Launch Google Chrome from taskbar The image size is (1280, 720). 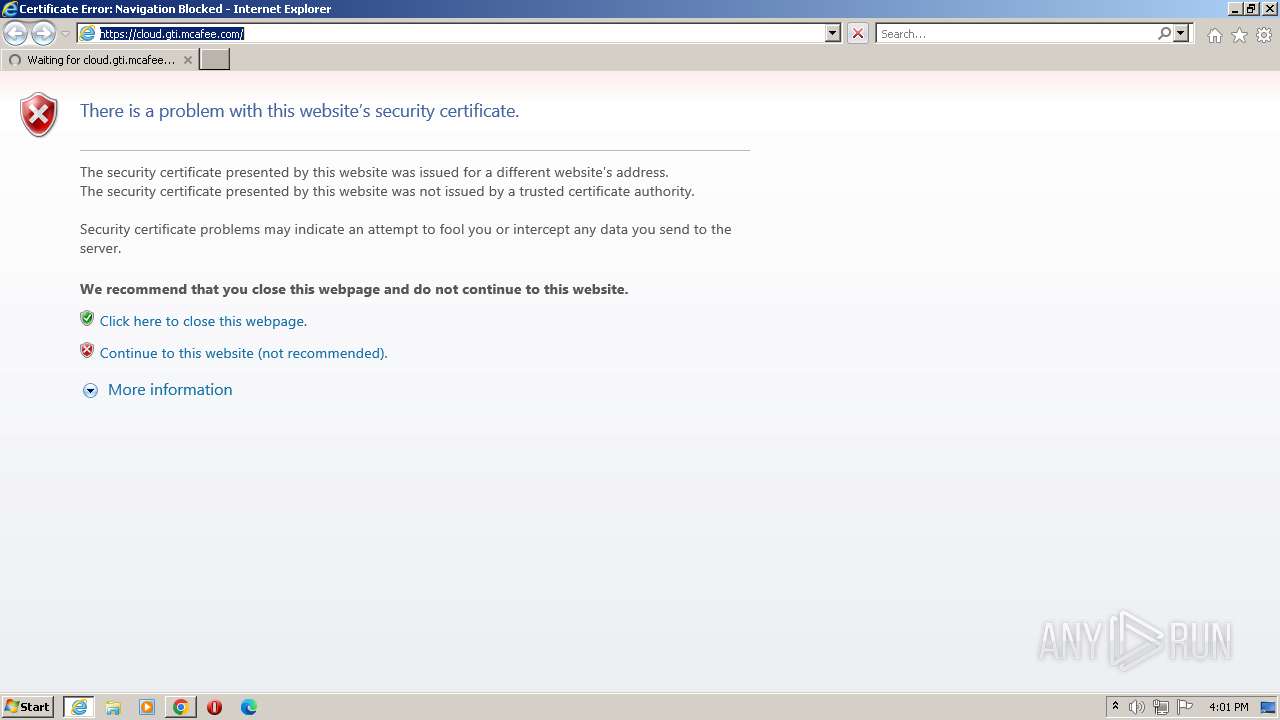[181, 707]
